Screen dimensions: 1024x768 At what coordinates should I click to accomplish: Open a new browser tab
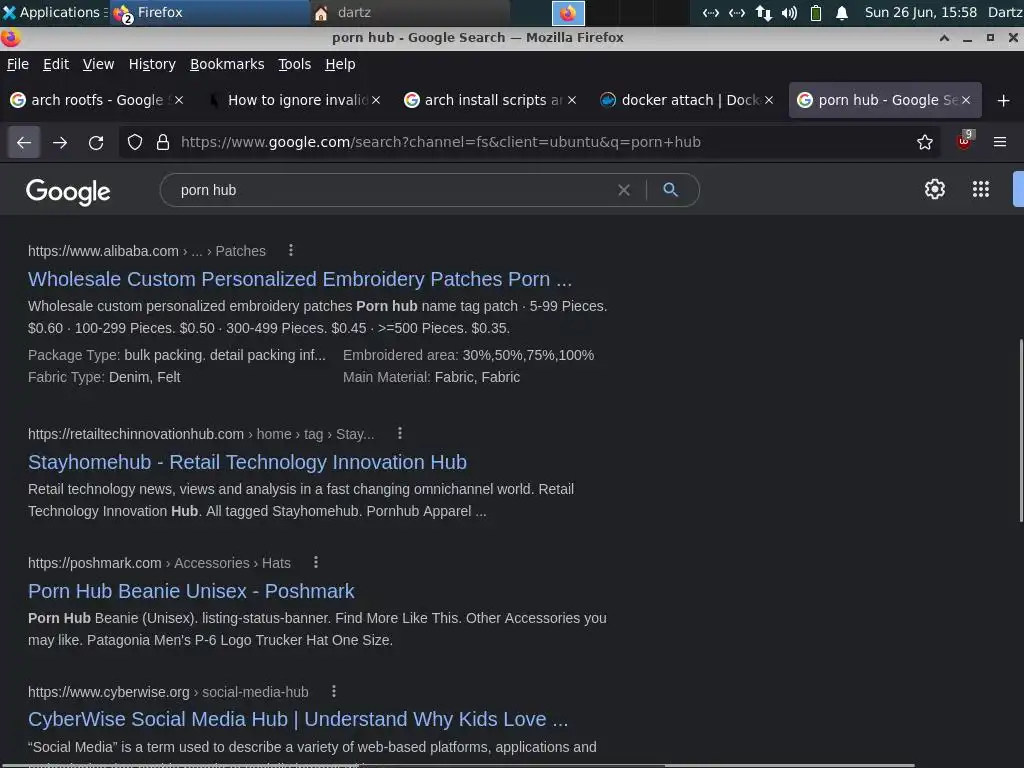click(x=1004, y=101)
